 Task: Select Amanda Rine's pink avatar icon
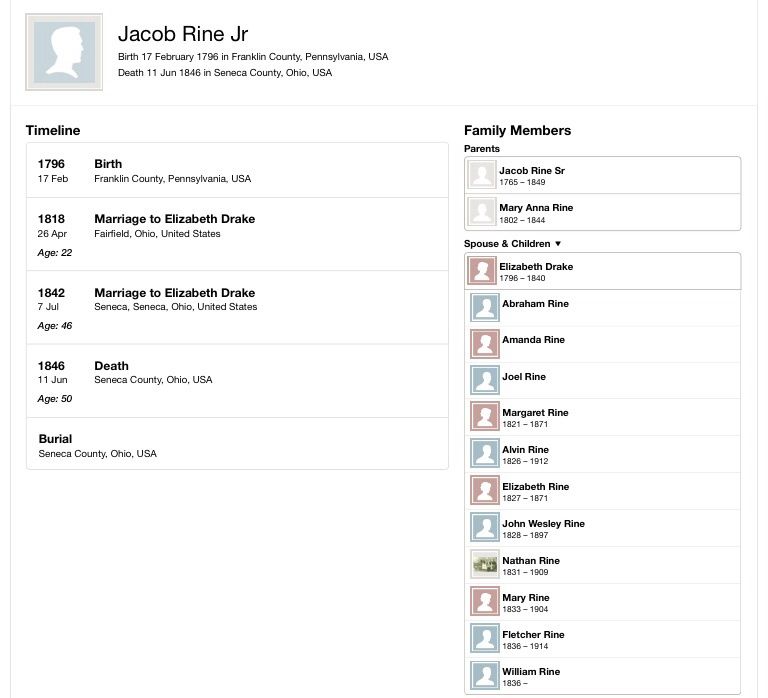[x=485, y=344]
